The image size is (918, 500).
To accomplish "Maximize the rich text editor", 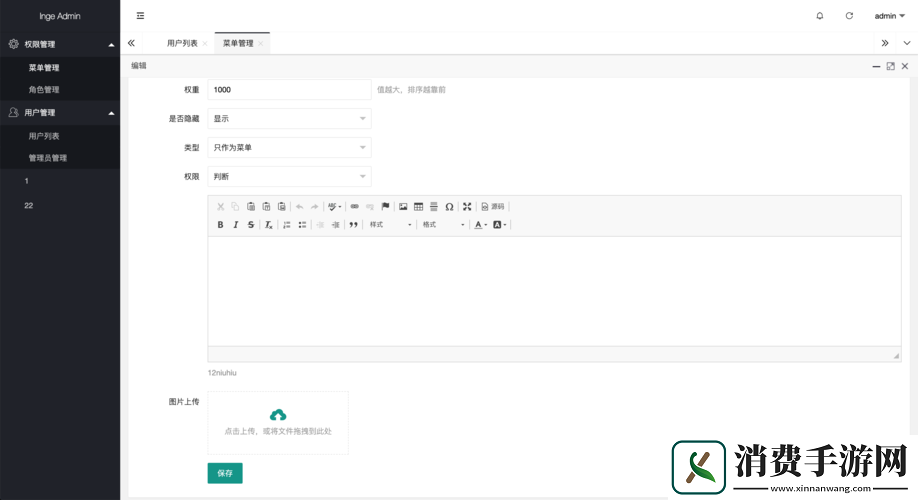I will [x=467, y=207].
